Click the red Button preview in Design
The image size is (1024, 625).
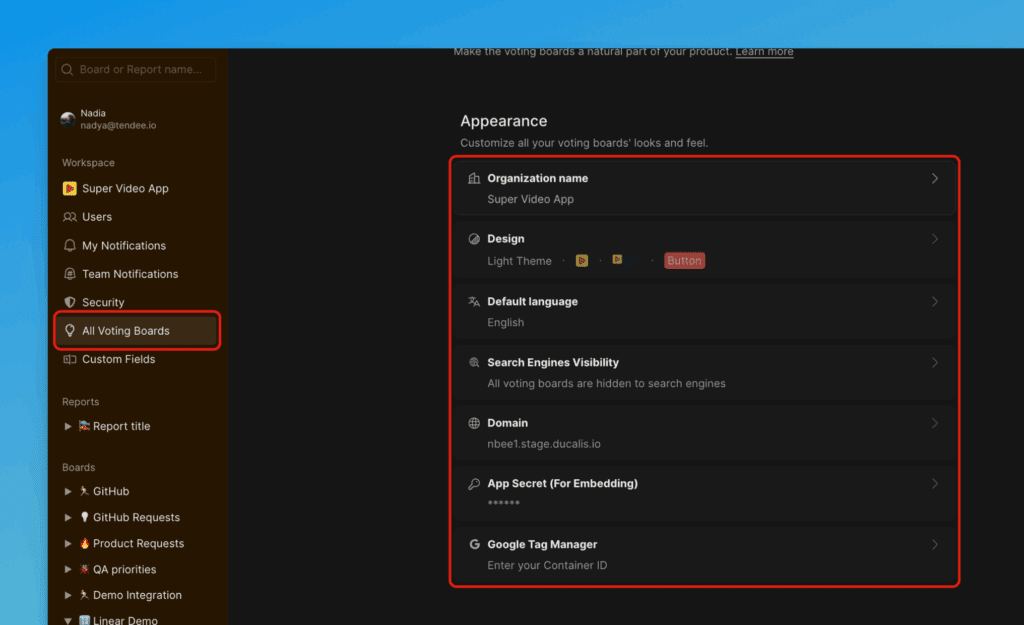684,261
